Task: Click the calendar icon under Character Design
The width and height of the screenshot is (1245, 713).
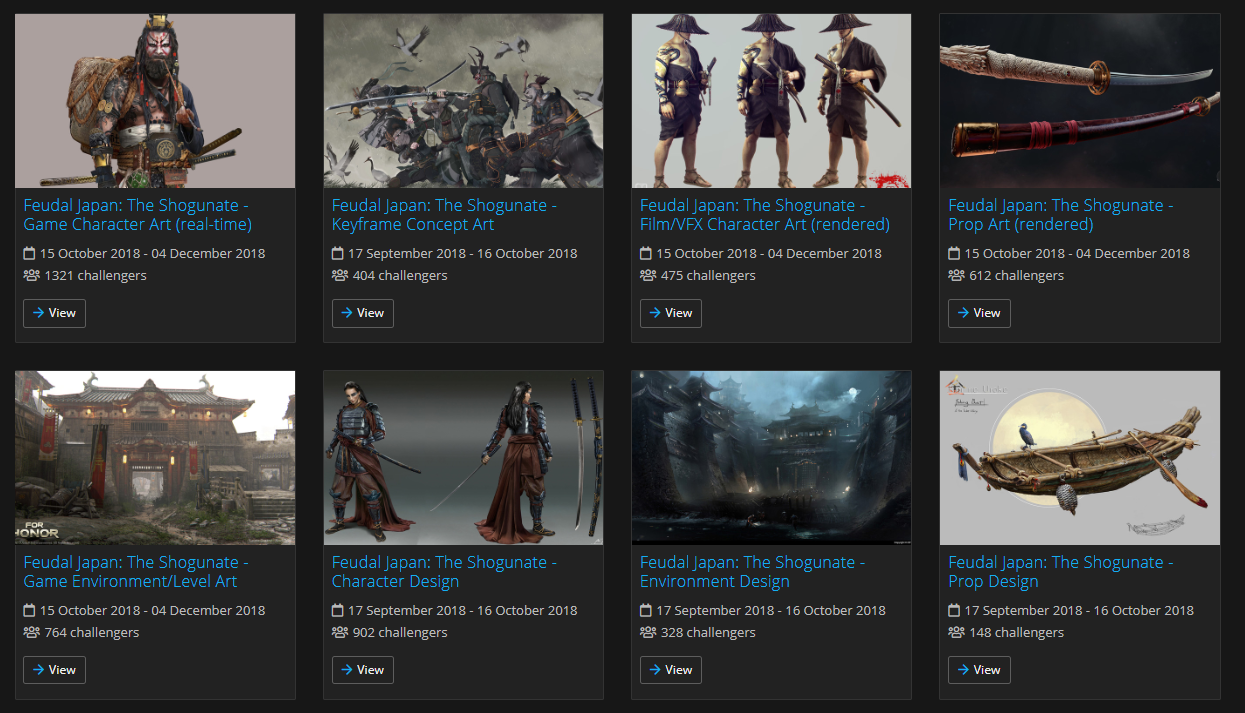Action: pos(338,610)
